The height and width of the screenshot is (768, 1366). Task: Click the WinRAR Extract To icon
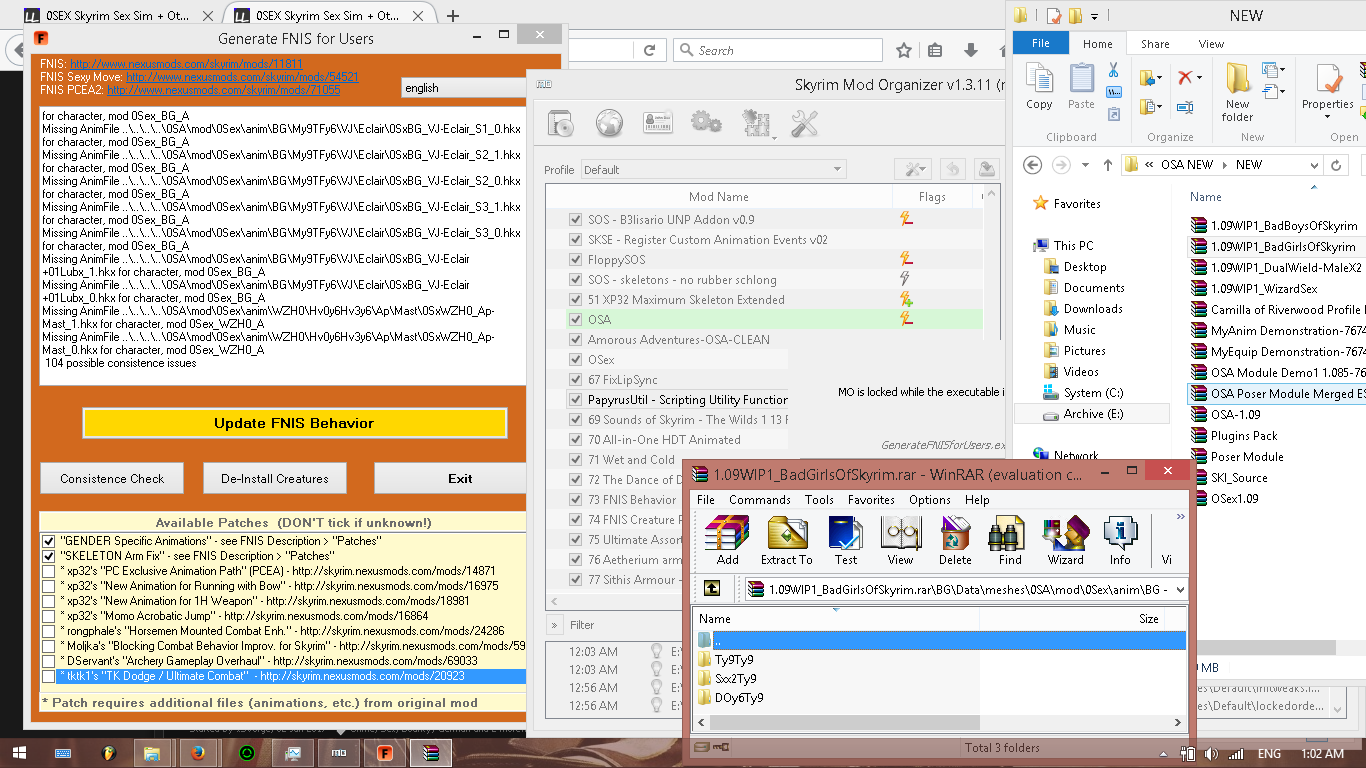click(786, 541)
